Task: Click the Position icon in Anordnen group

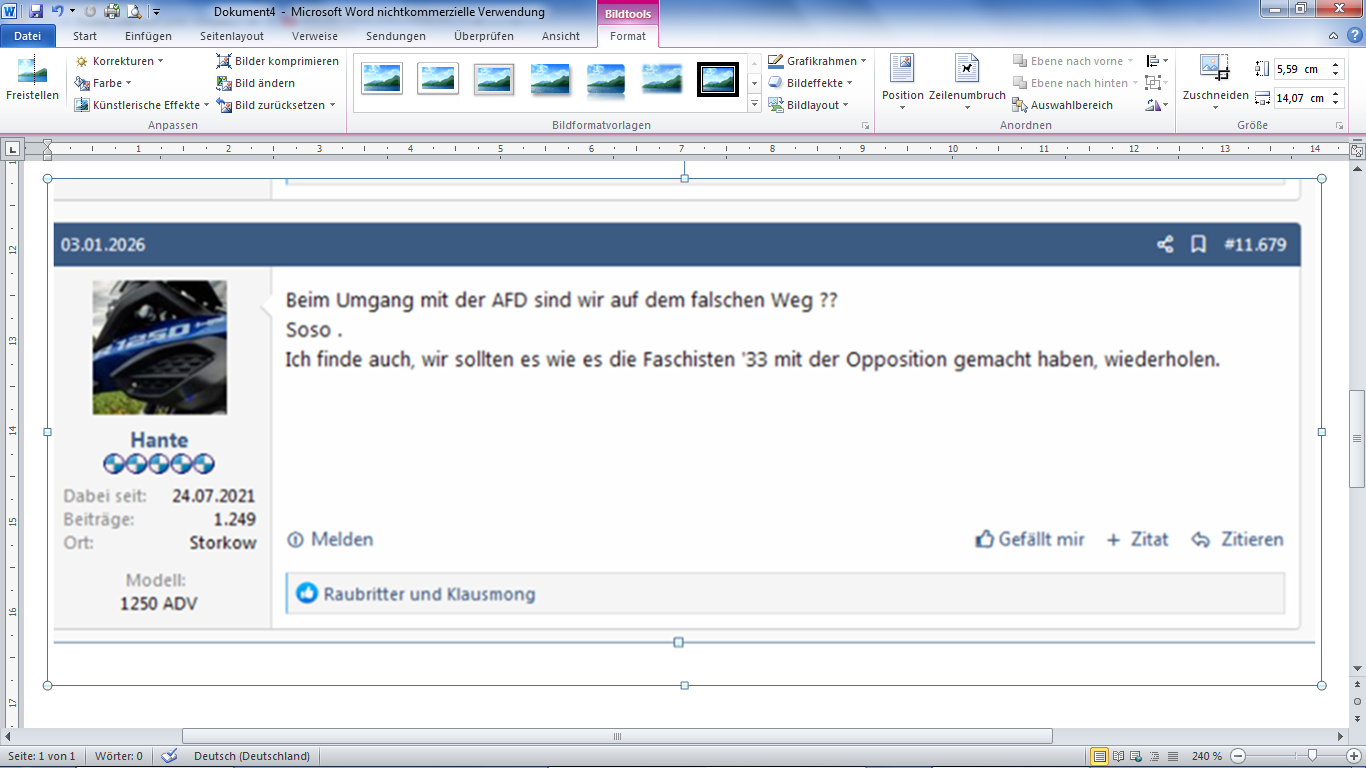Action: [902, 70]
